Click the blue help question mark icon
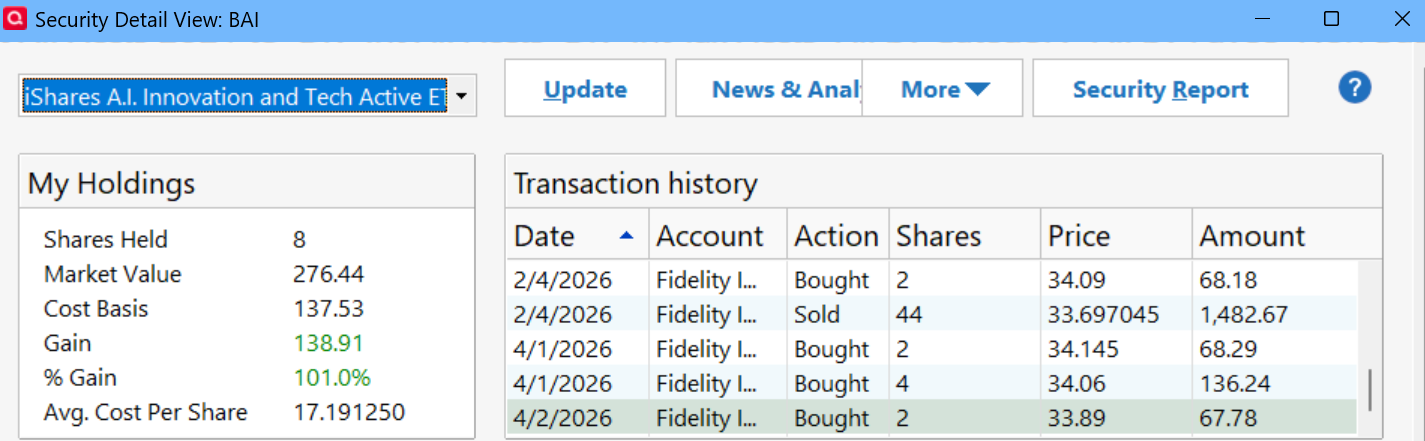Screen dimensions: 1425x441 1355,88
